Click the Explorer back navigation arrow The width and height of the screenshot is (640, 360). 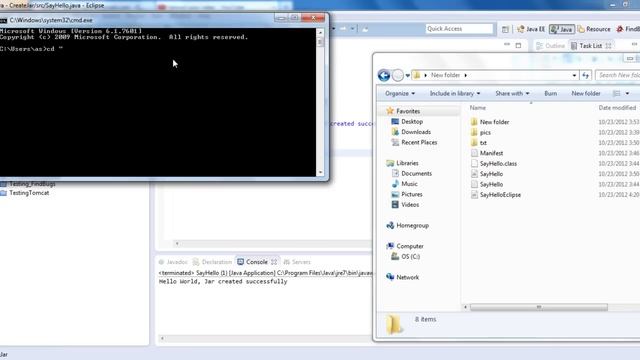point(384,76)
